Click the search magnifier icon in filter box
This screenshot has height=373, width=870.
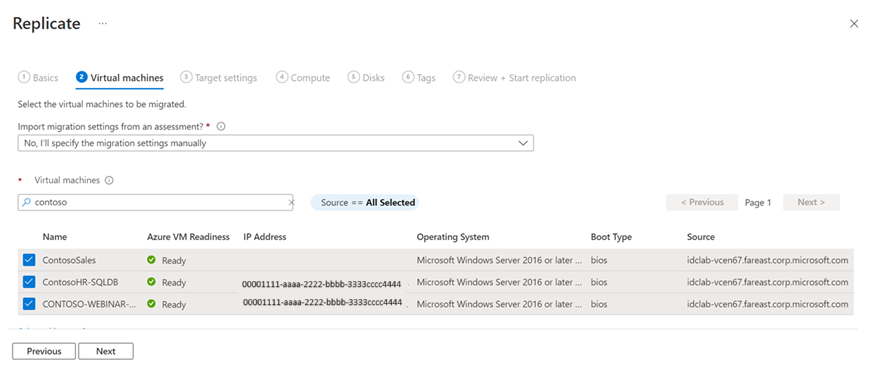click(26, 203)
